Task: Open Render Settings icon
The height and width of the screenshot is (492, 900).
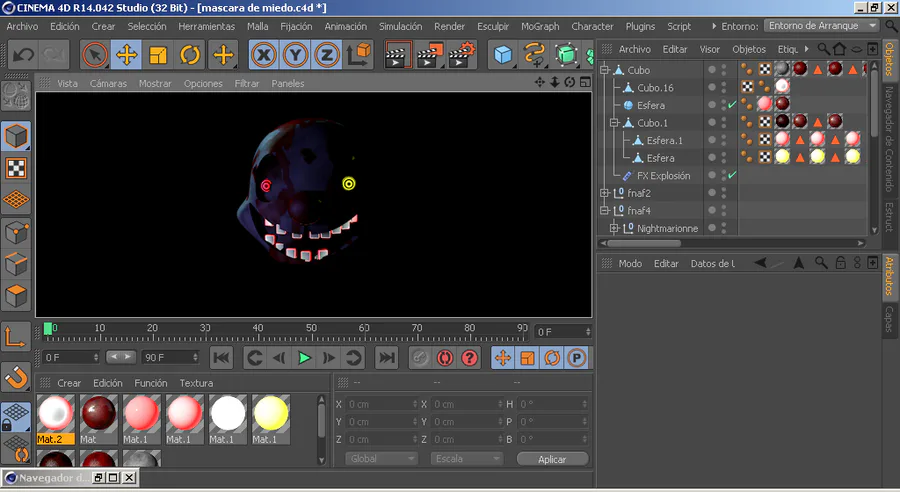Action: [461, 55]
